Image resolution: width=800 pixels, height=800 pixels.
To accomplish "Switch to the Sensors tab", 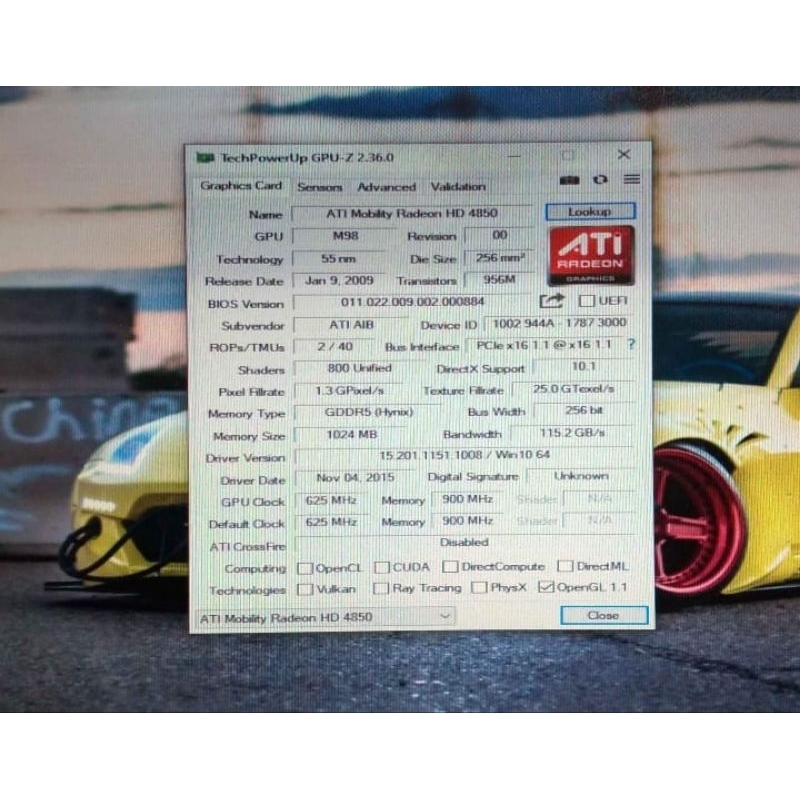I will pyautogui.click(x=320, y=187).
